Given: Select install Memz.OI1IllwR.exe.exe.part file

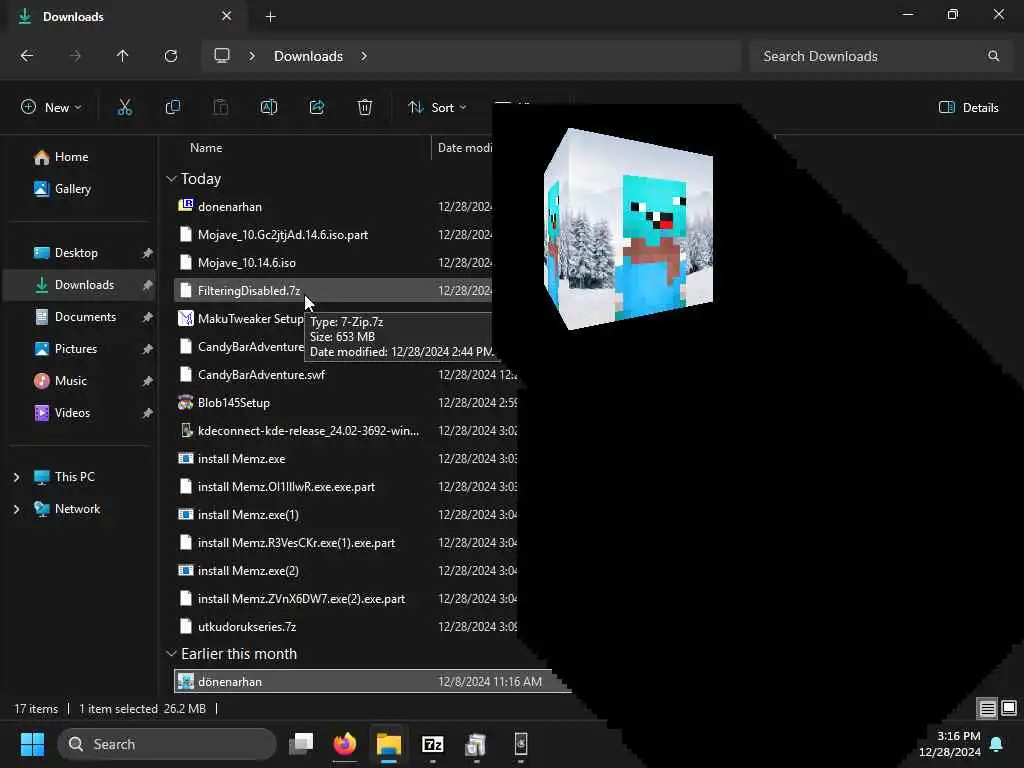Looking at the screenshot, I should [286, 487].
